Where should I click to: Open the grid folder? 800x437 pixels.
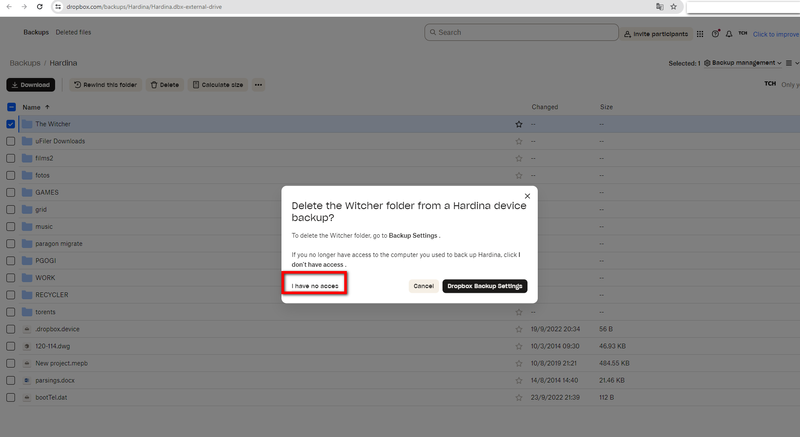pos(41,210)
